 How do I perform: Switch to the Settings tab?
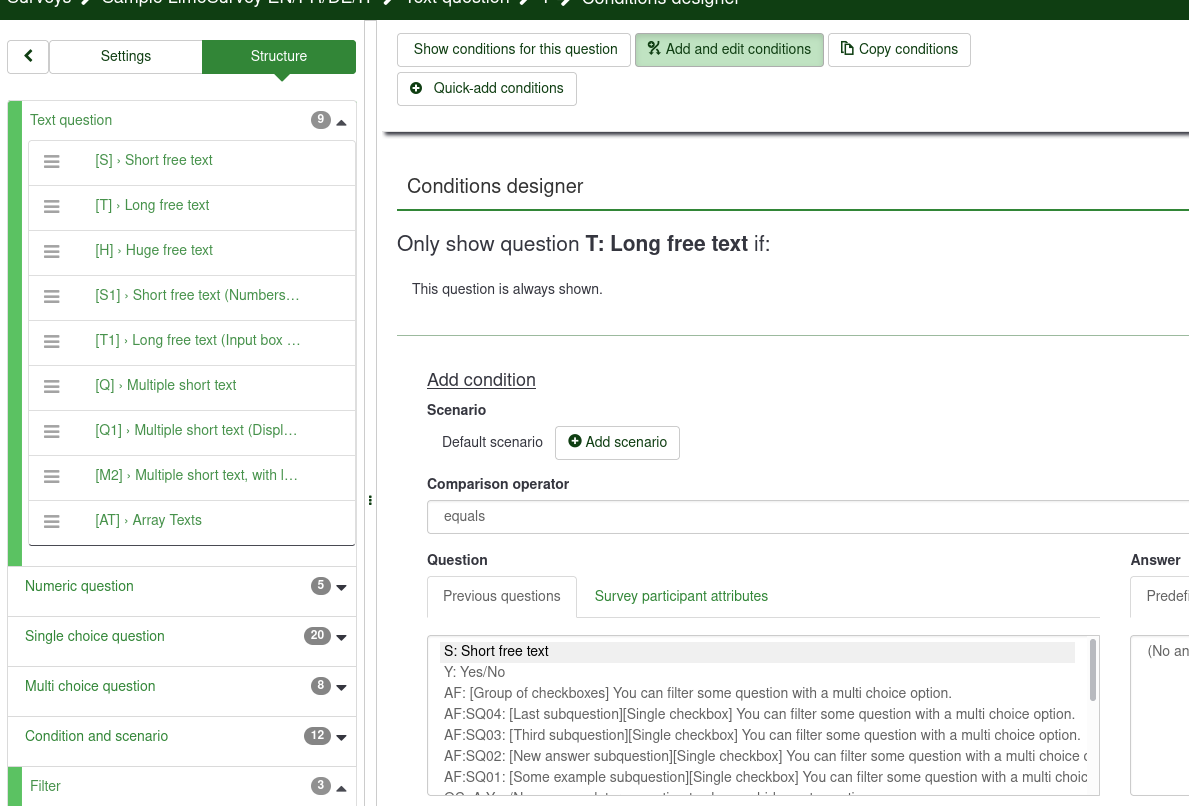[126, 57]
